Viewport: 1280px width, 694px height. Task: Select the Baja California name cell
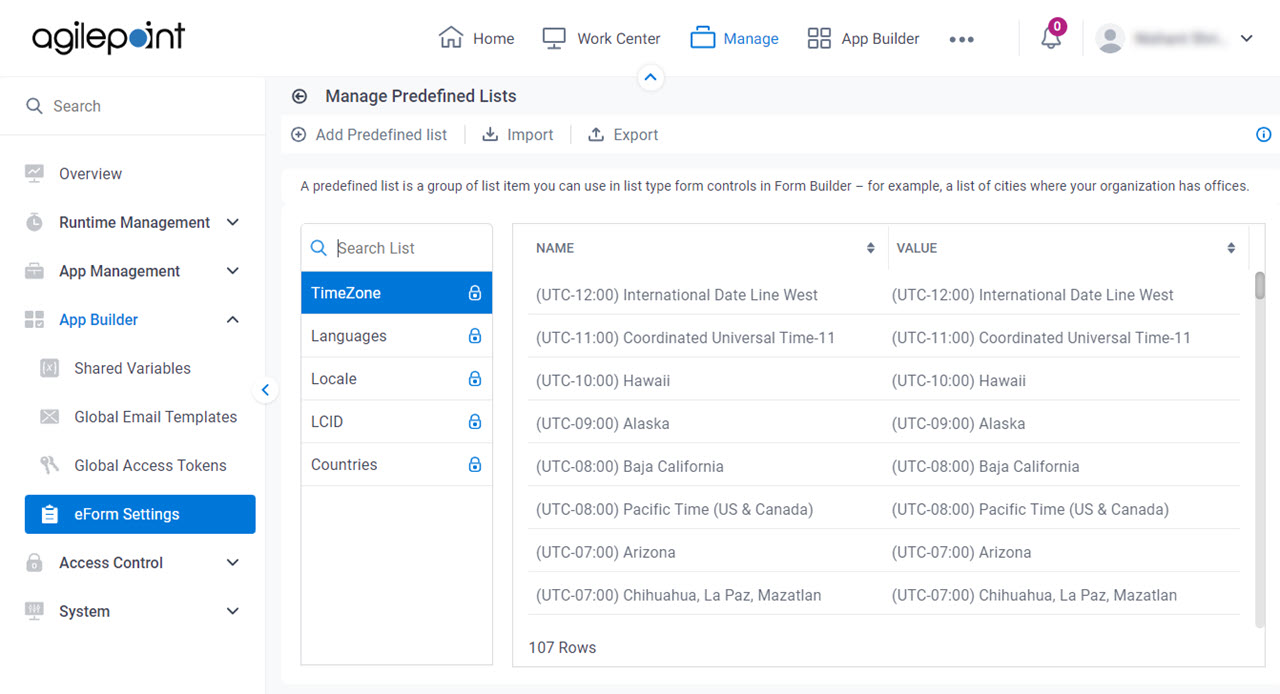point(630,467)
